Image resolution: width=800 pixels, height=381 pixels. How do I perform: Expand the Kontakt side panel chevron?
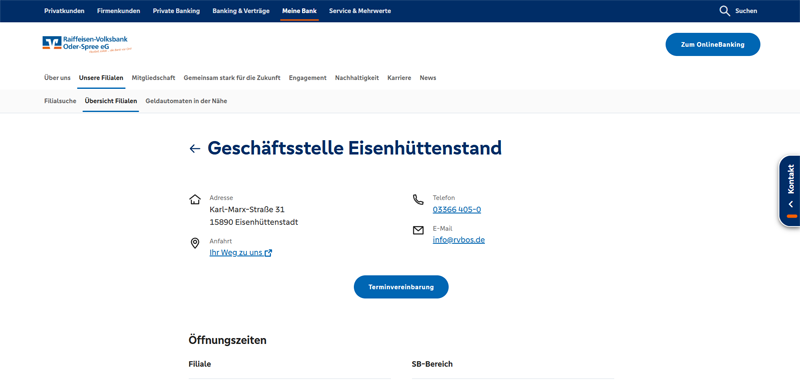pos(791,204)
